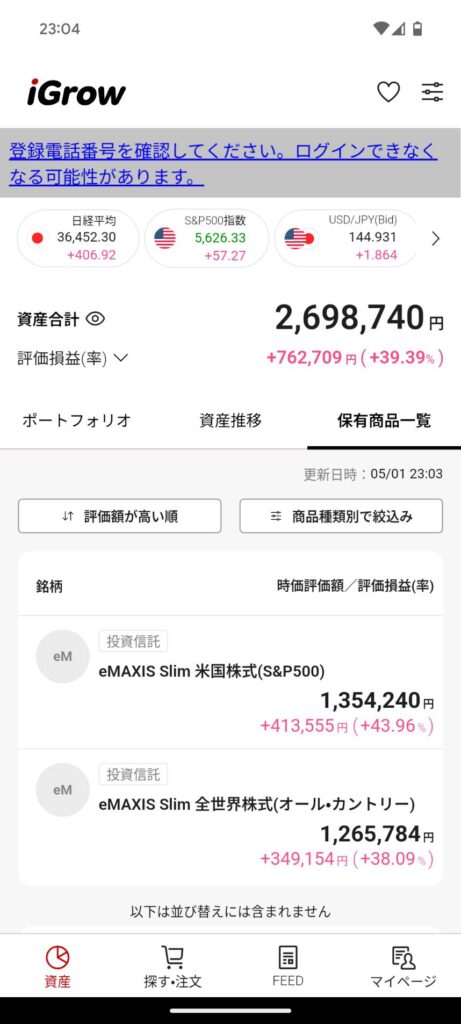This screenshot has height=1024, width=461.
Task: Tap the 日経平均 index chip
Action: click(78, 238)
